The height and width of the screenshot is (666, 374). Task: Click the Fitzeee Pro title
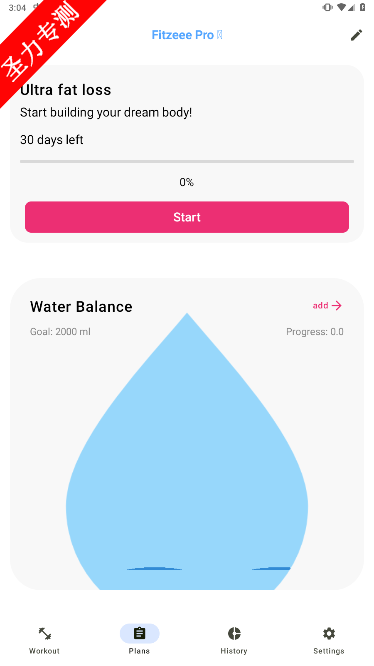pos(183,35)
